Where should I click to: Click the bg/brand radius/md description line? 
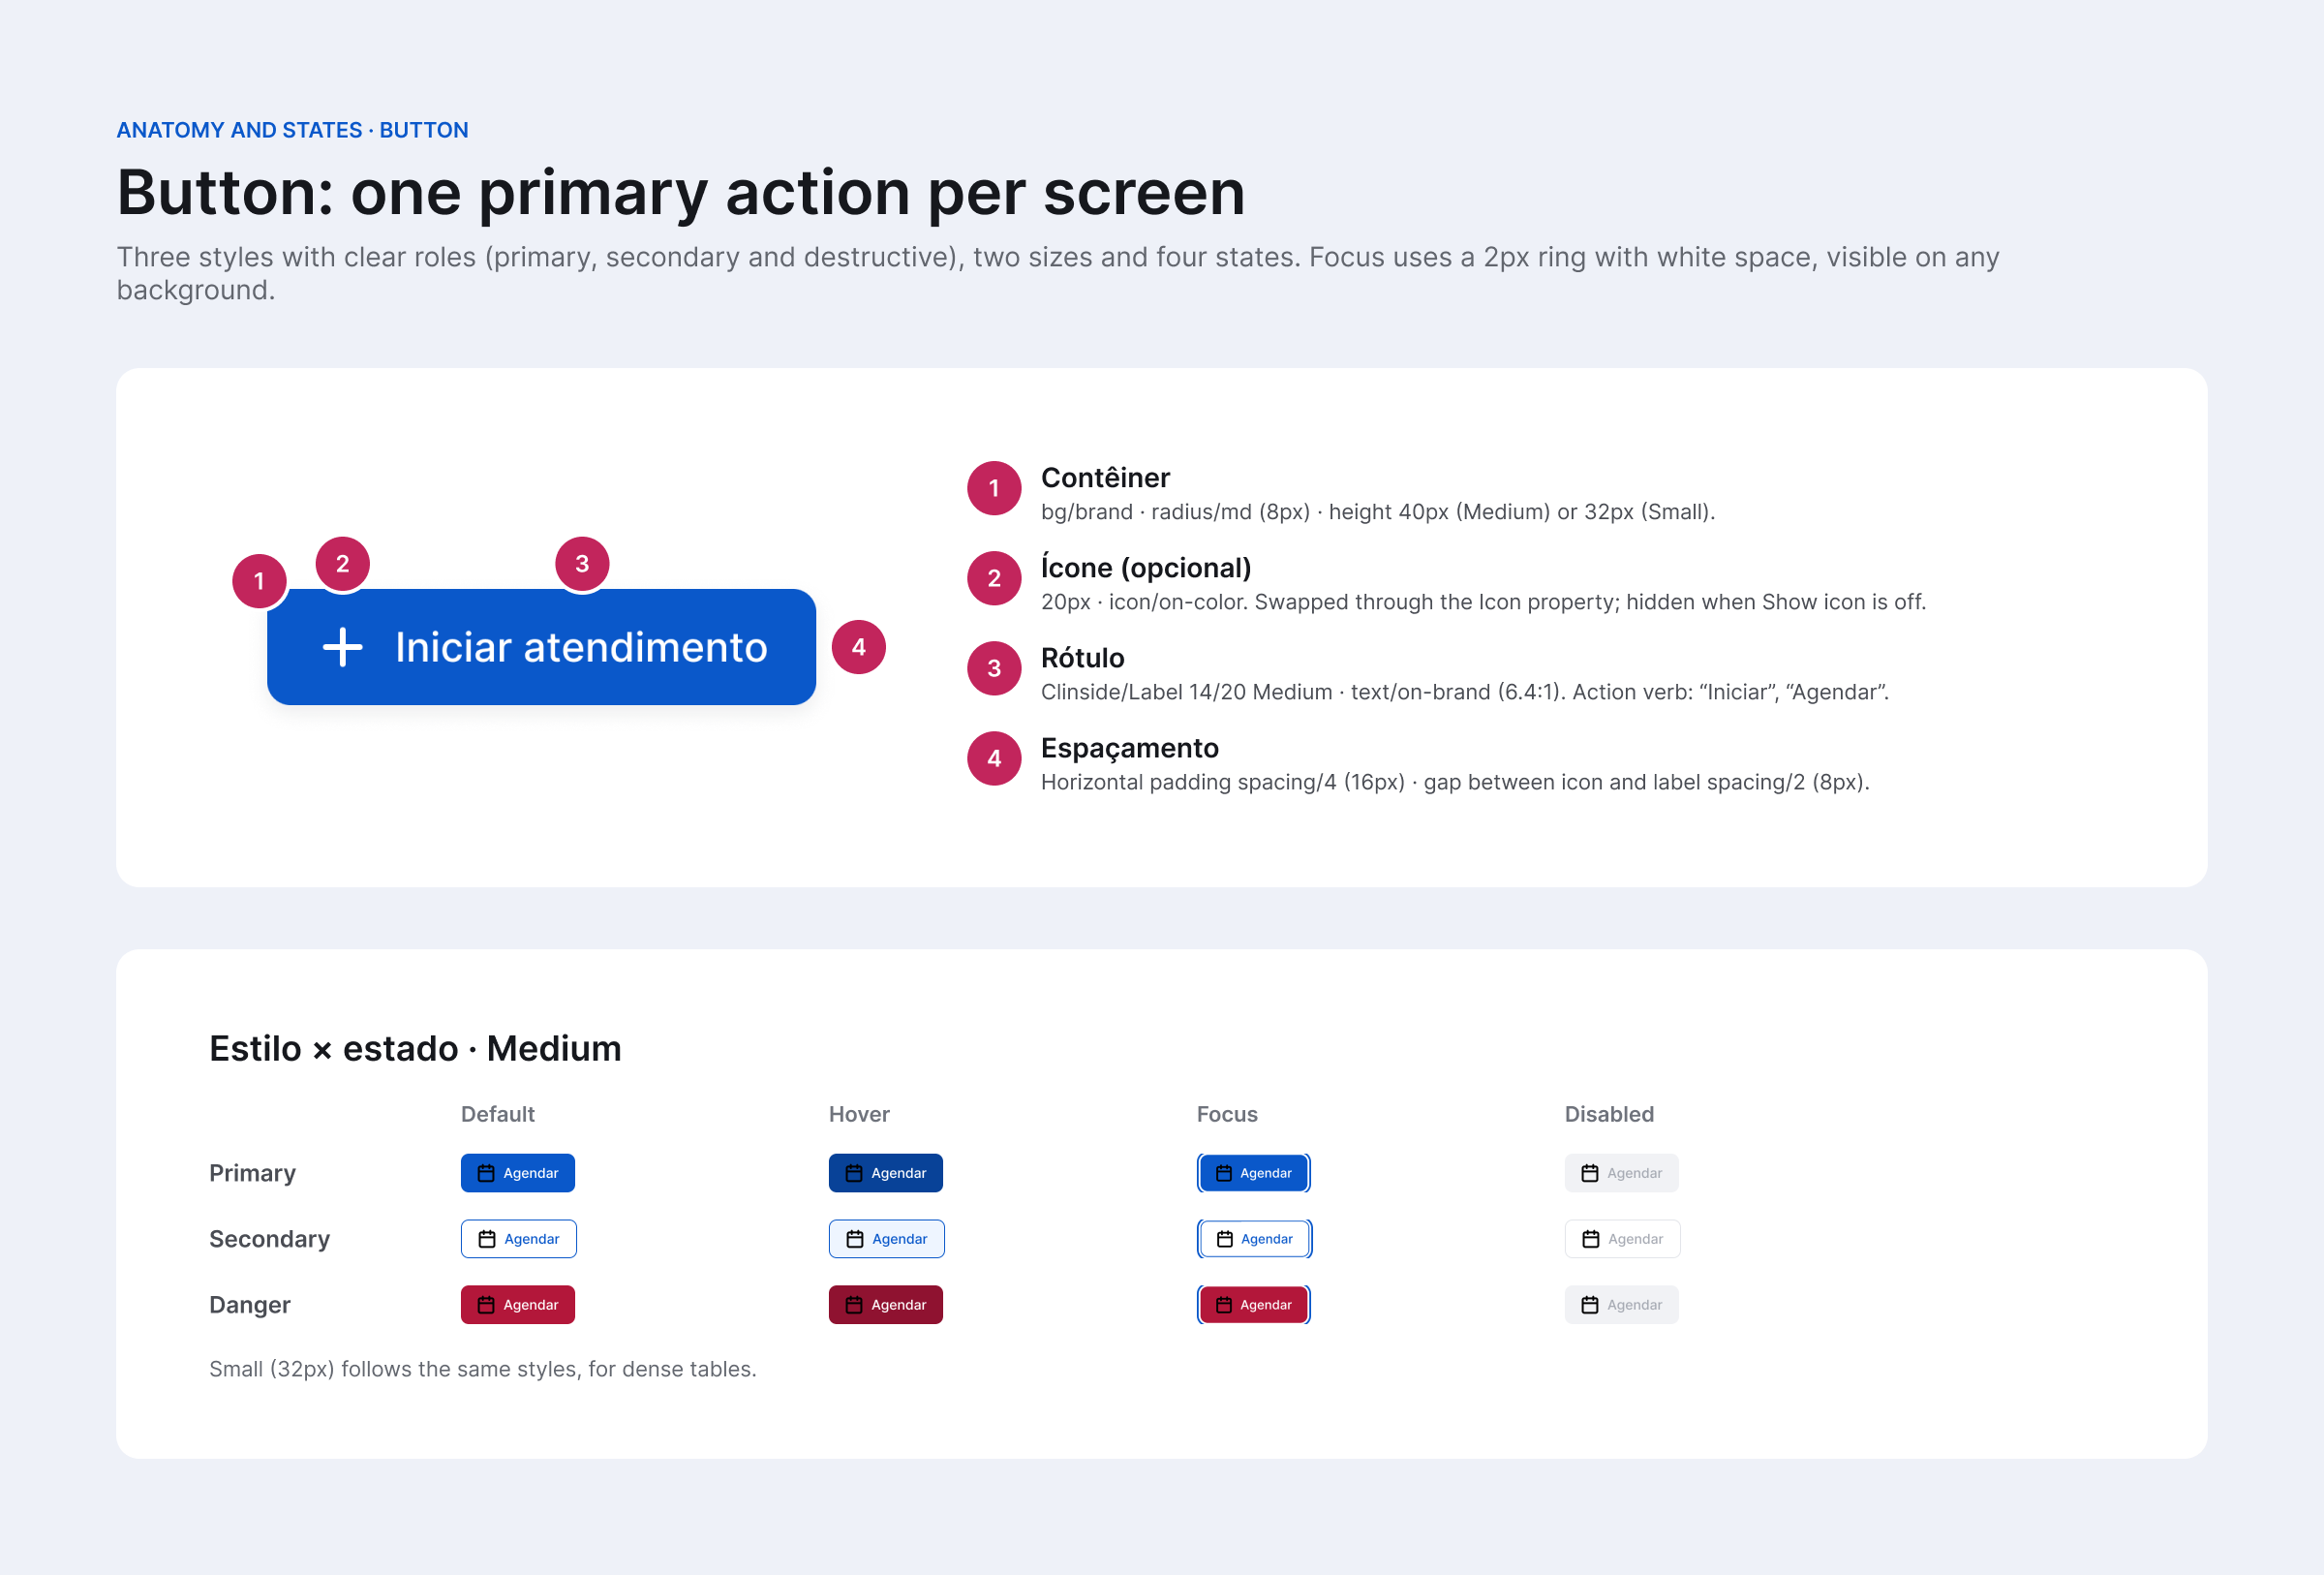click(x=1378, y=512)
